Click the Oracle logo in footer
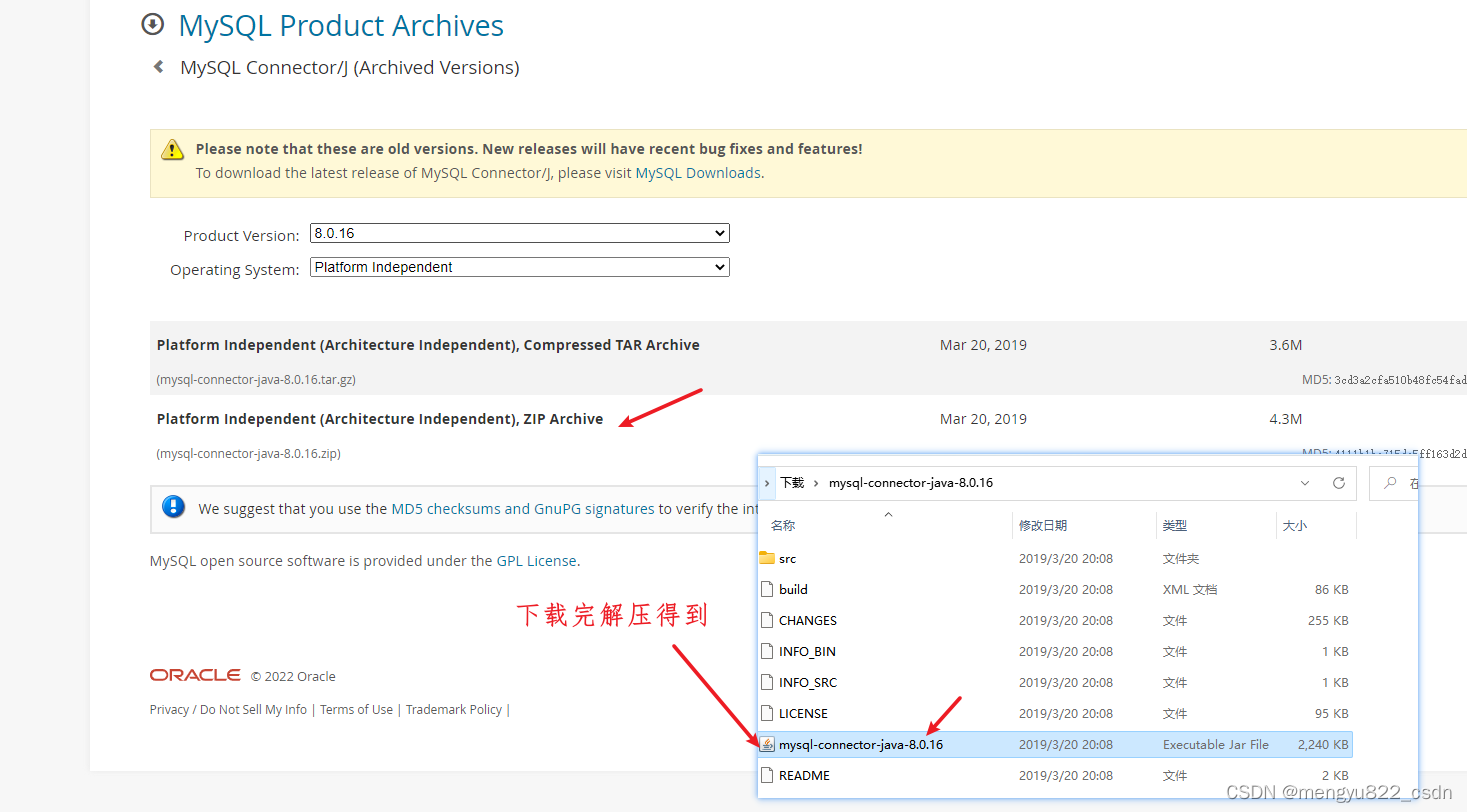This screenshot has width=1467, height=812. pos(195,676)
